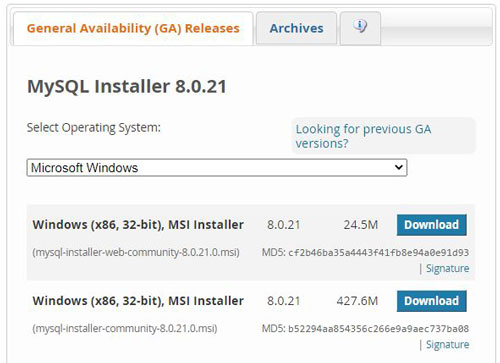
Task: Click version 8.0.21 in the 24.5M row
Action: tap(283, 225)
